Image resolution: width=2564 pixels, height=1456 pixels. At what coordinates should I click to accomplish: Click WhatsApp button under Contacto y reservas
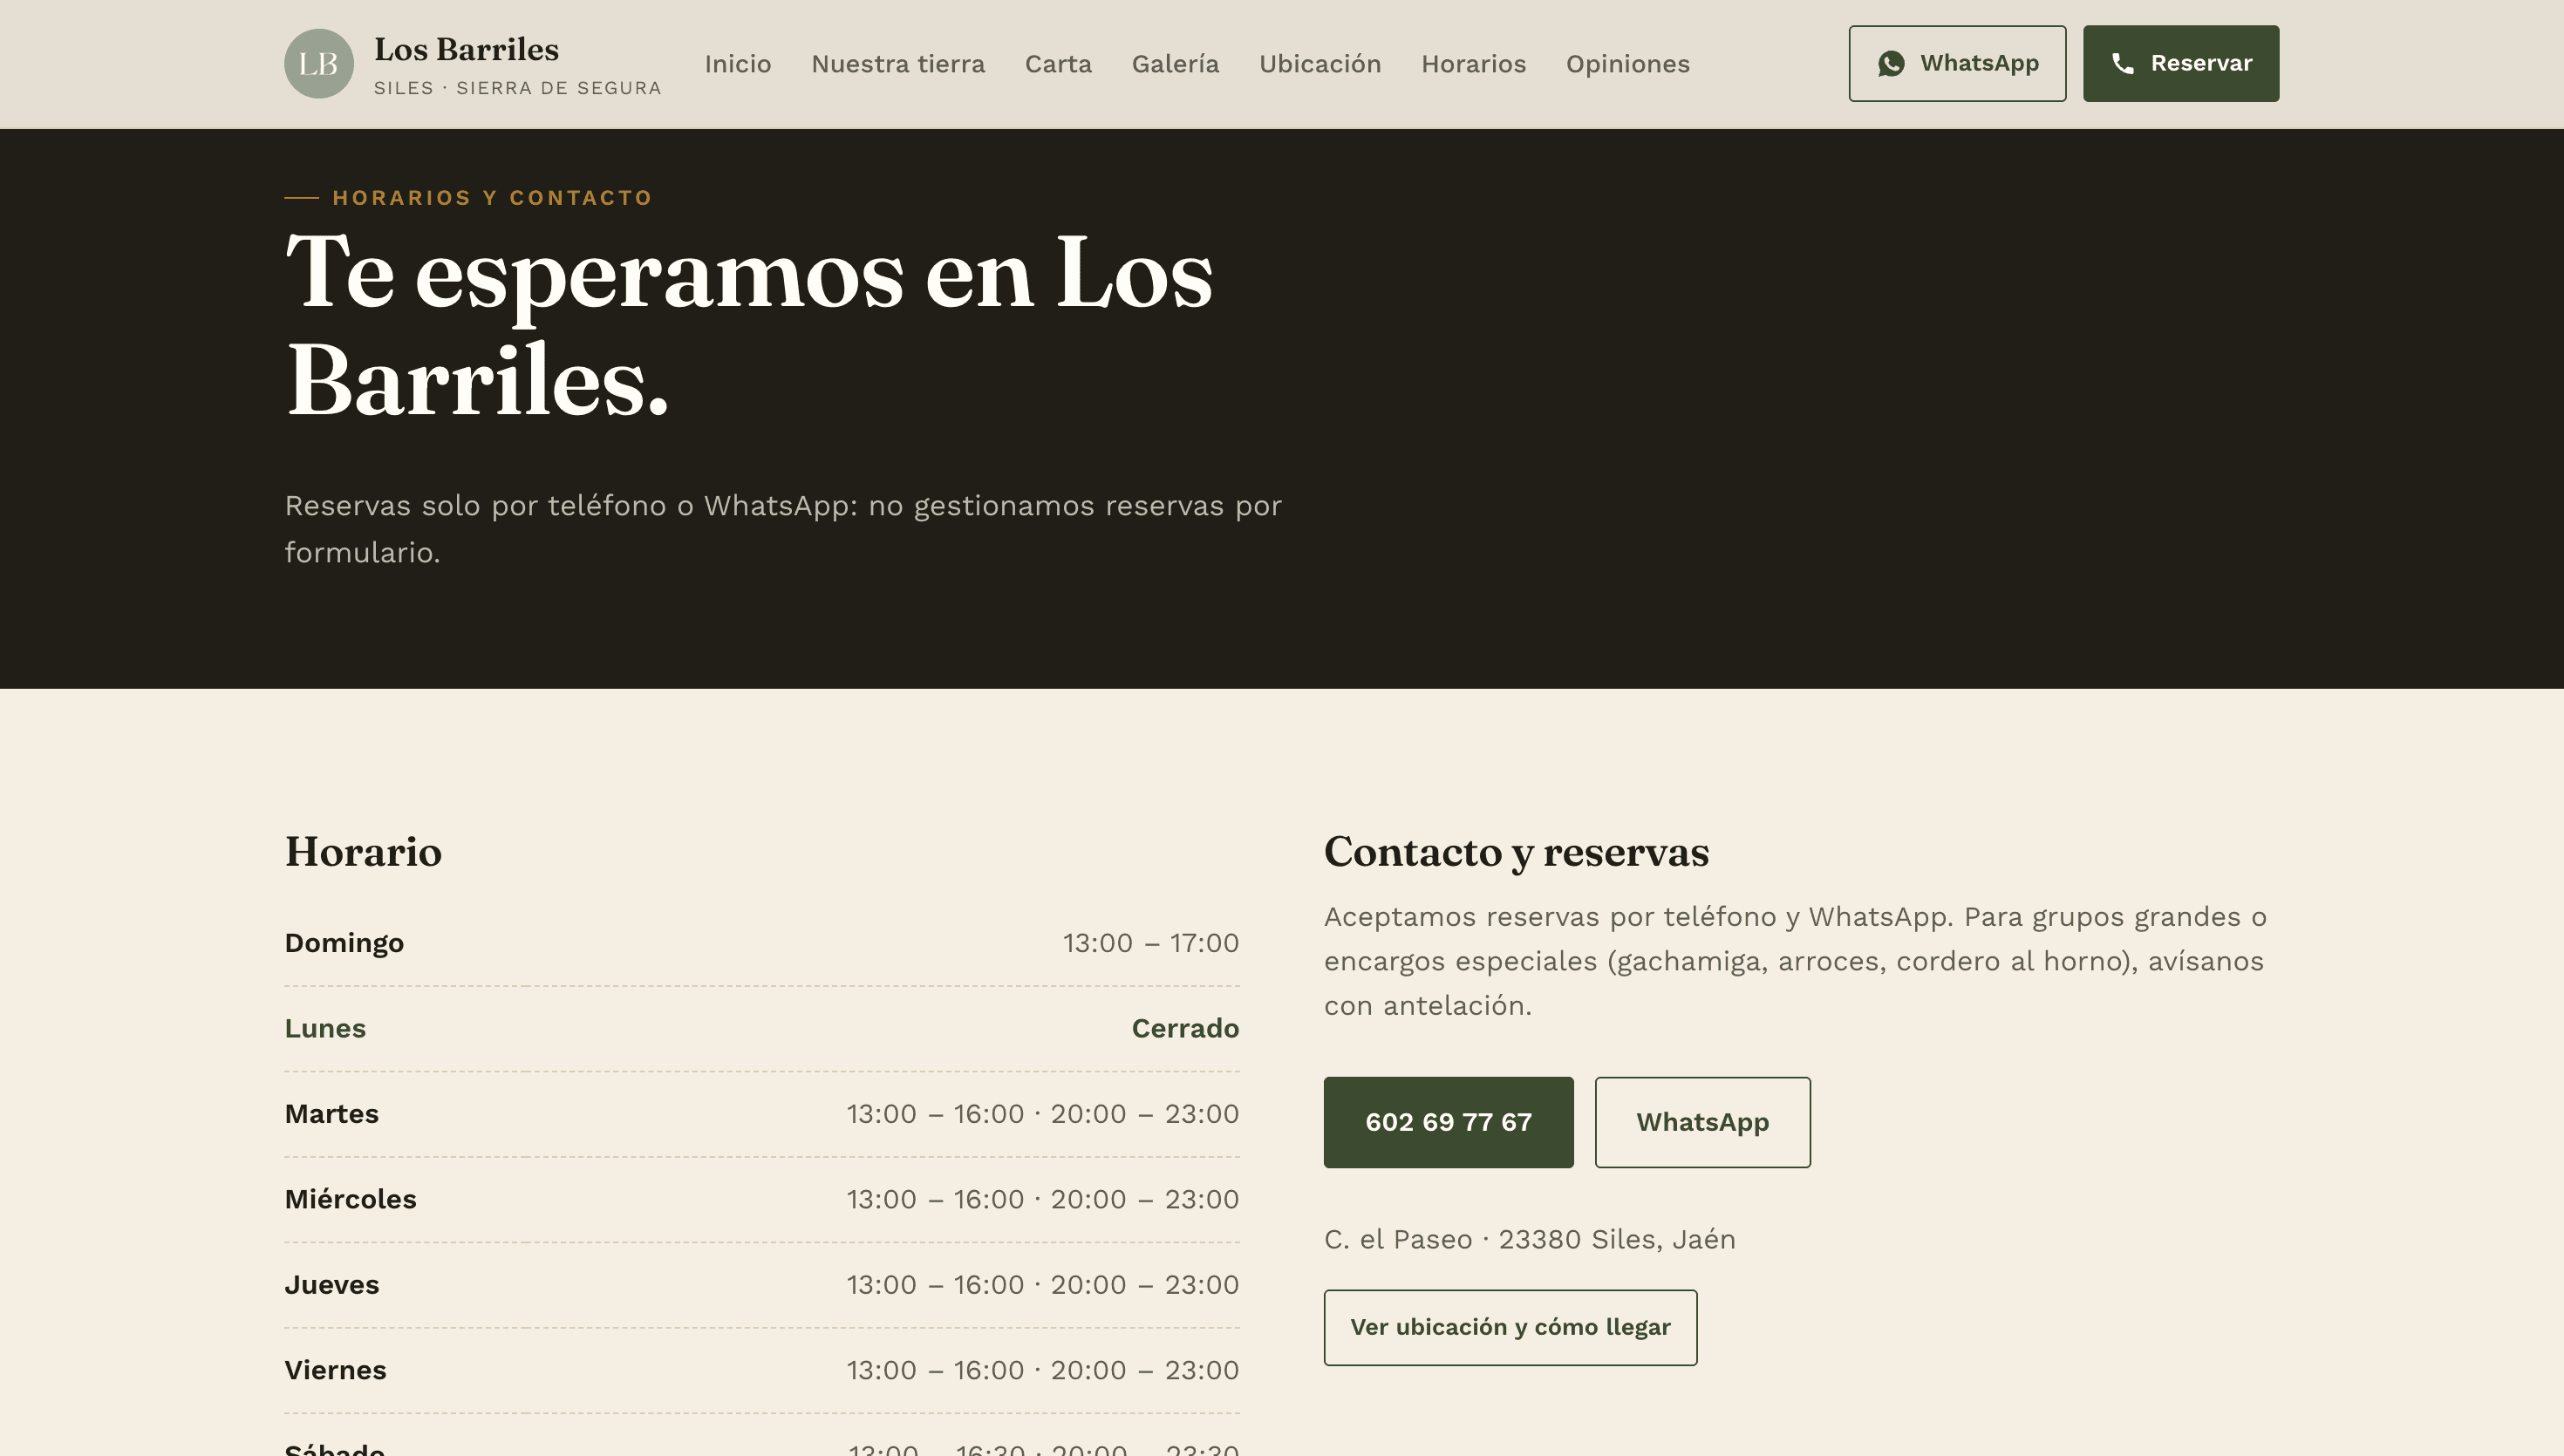1702,1122
